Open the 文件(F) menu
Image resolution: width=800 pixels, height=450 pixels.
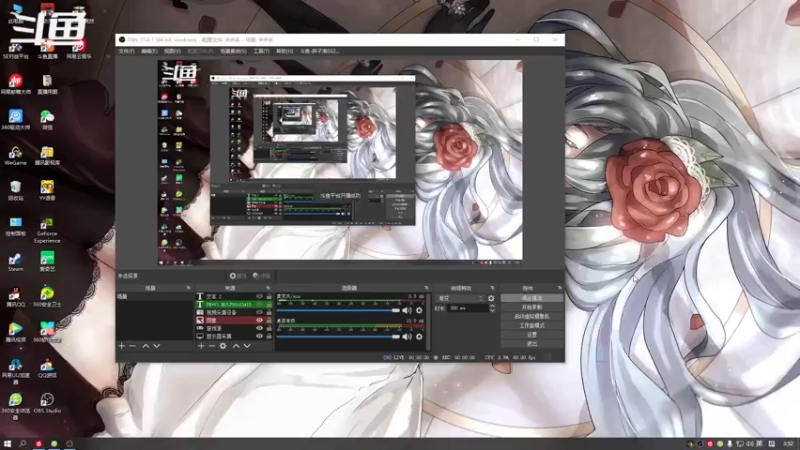point(127,52)
